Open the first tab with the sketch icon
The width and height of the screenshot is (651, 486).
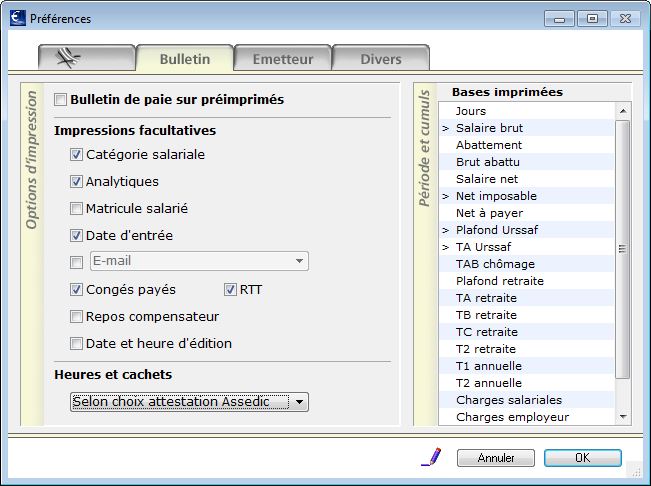tap(86, 58)
